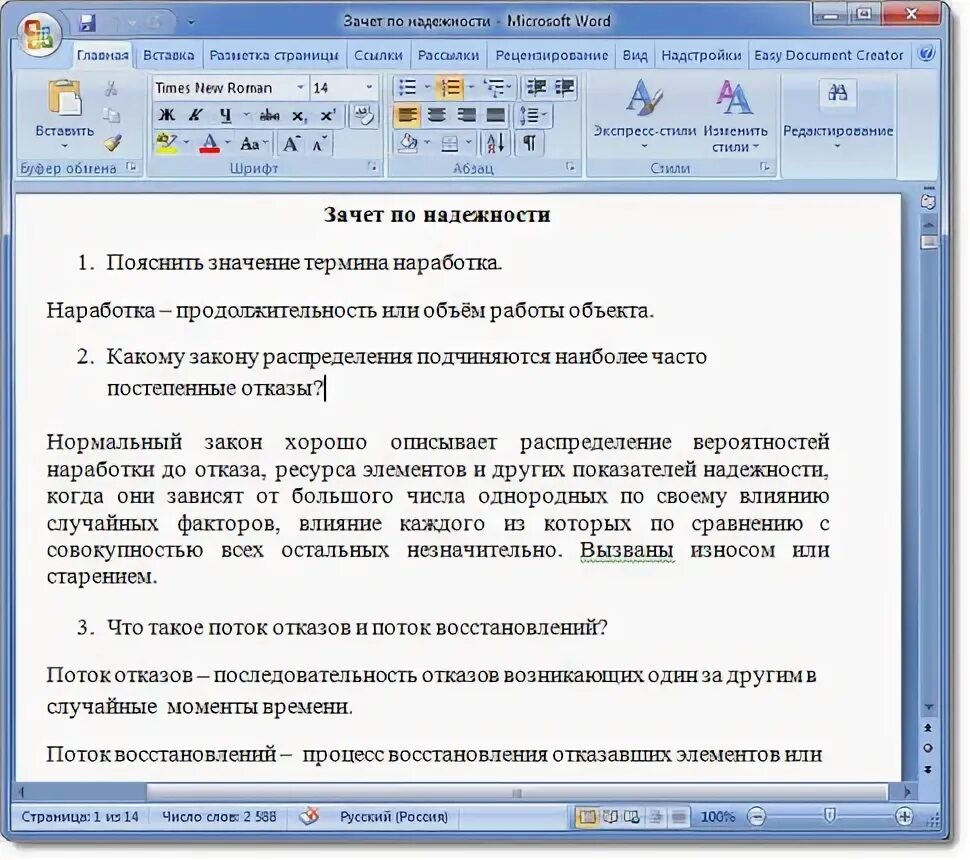The height and width of the screenshot is (860, 970).
Task: Toggle superscript x² formatting
Action: click(327, 115)
